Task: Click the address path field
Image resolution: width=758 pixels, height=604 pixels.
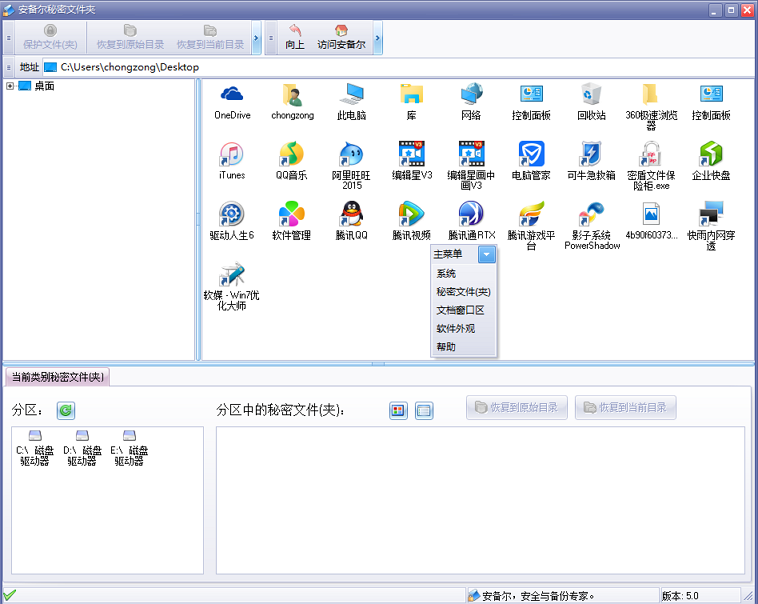Action: point(396,67)
